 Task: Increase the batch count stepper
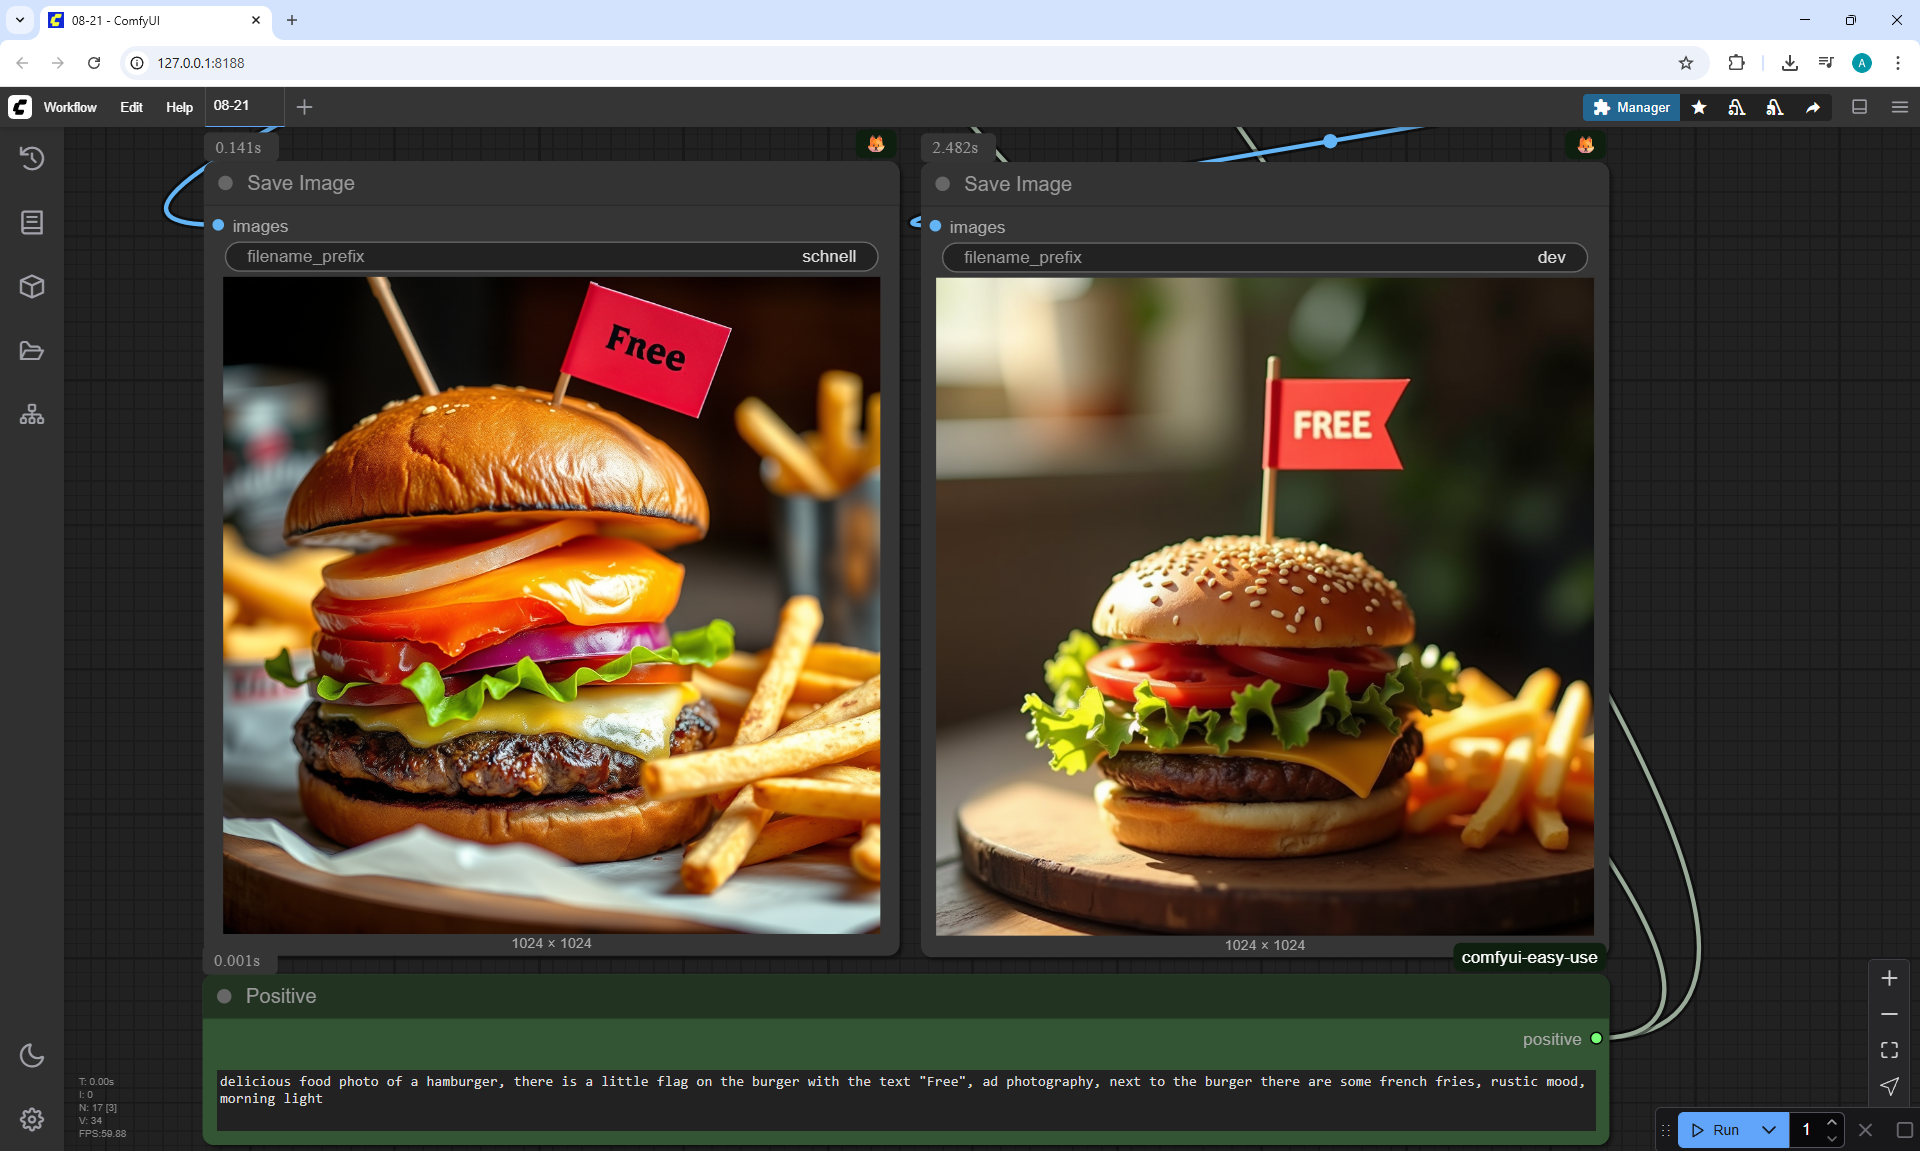(1832, 1122)
